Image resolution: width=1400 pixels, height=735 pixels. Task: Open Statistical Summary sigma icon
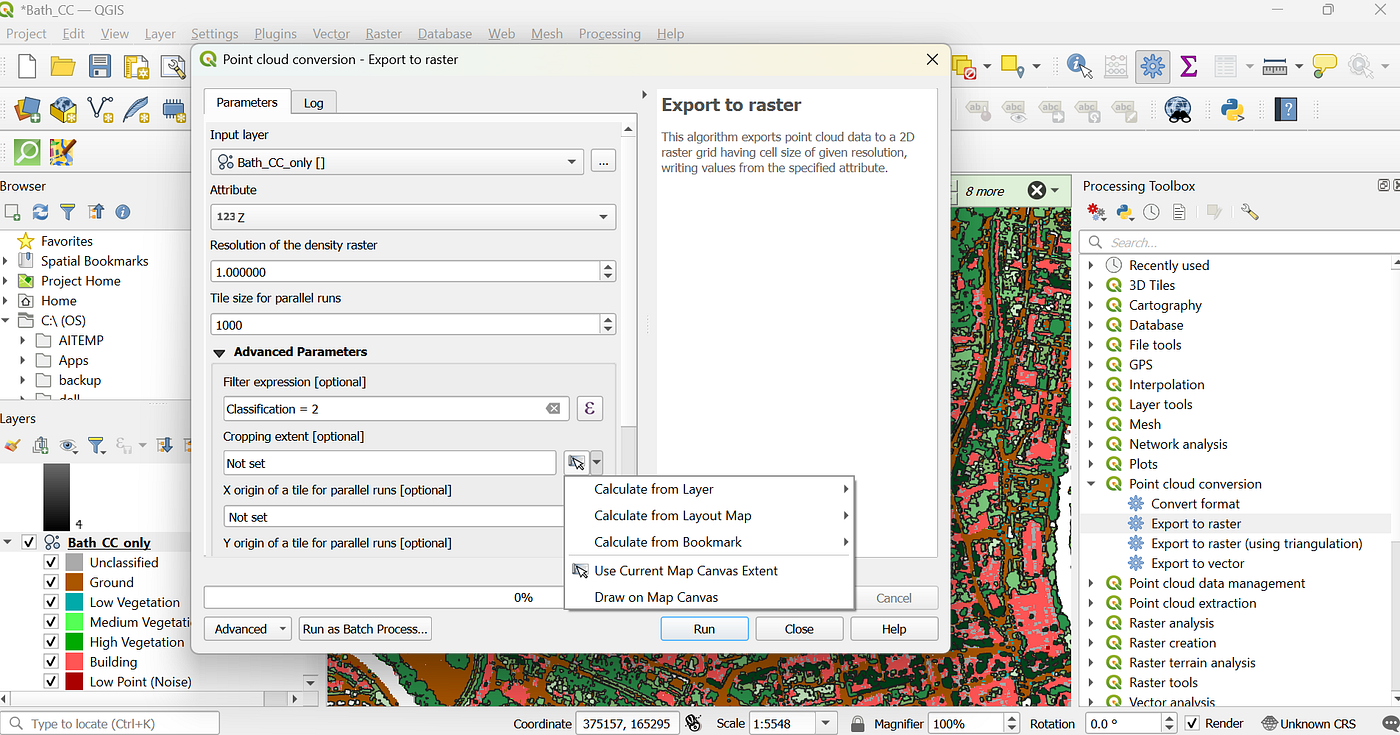[x=1189, y=66]
